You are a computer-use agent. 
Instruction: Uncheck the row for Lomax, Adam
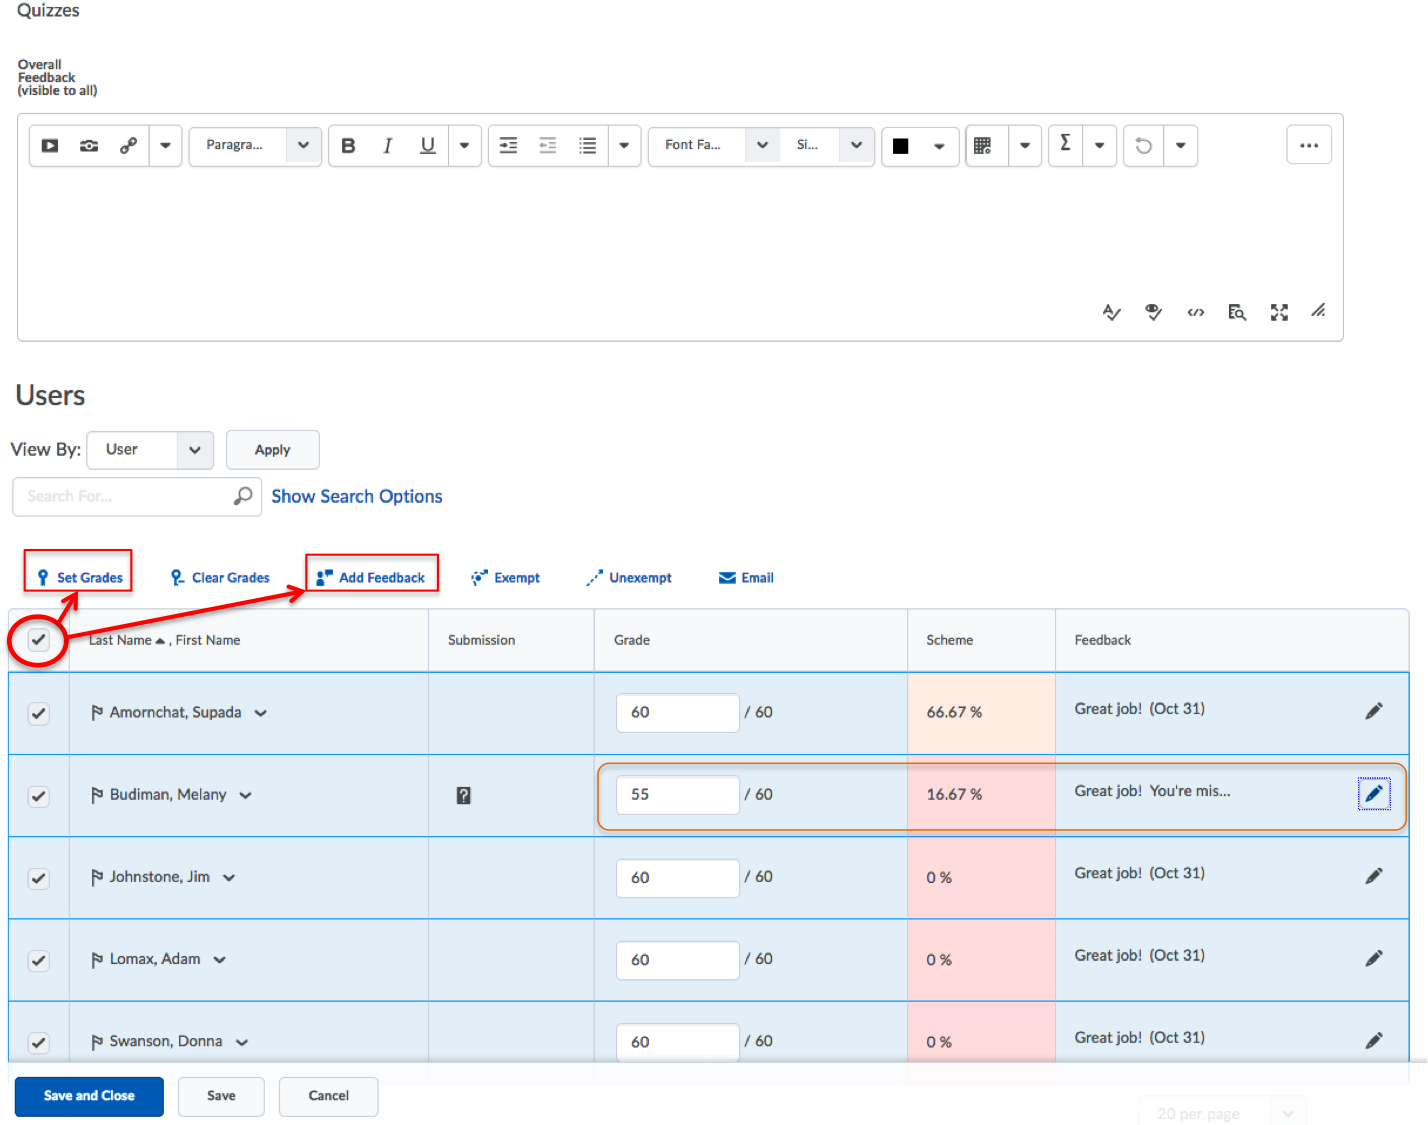coord(37,960)
